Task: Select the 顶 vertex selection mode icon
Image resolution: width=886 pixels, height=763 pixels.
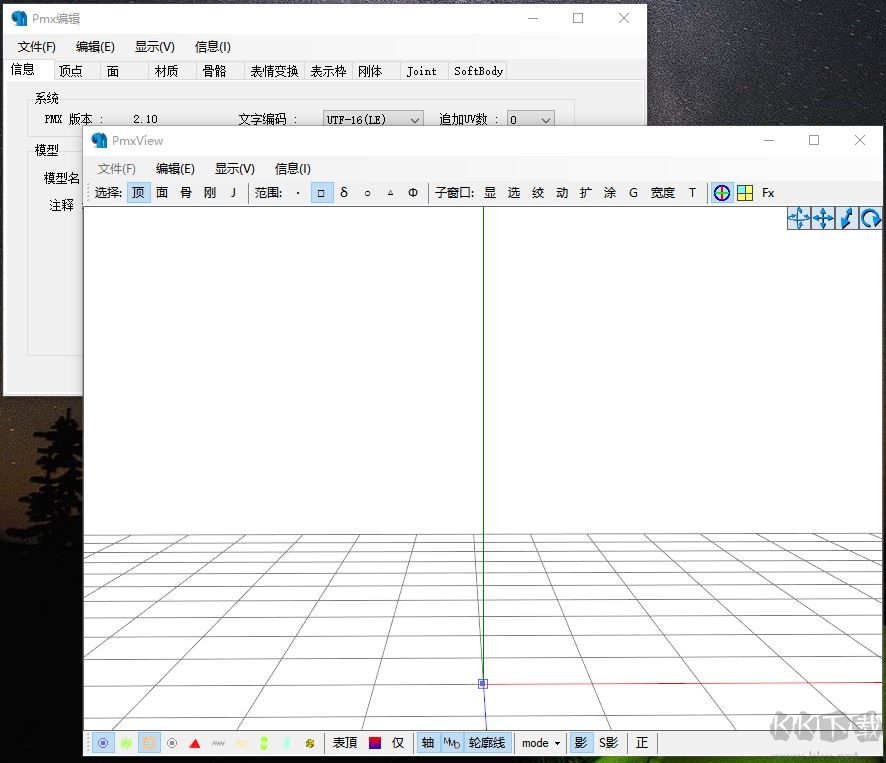Action: tap(138, 192)
